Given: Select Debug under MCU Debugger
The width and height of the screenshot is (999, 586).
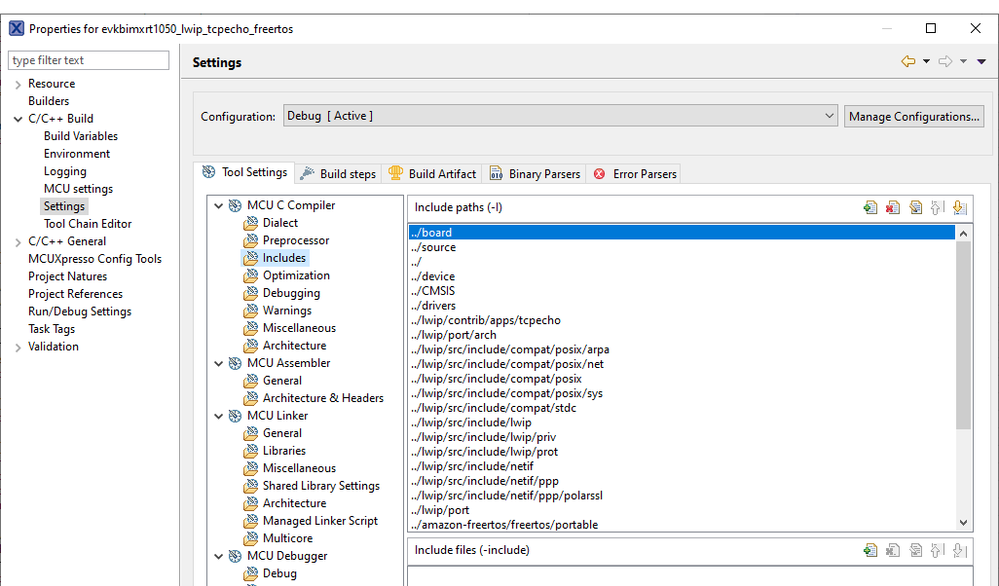Looking at the screenshot, I should coord(280,573).
